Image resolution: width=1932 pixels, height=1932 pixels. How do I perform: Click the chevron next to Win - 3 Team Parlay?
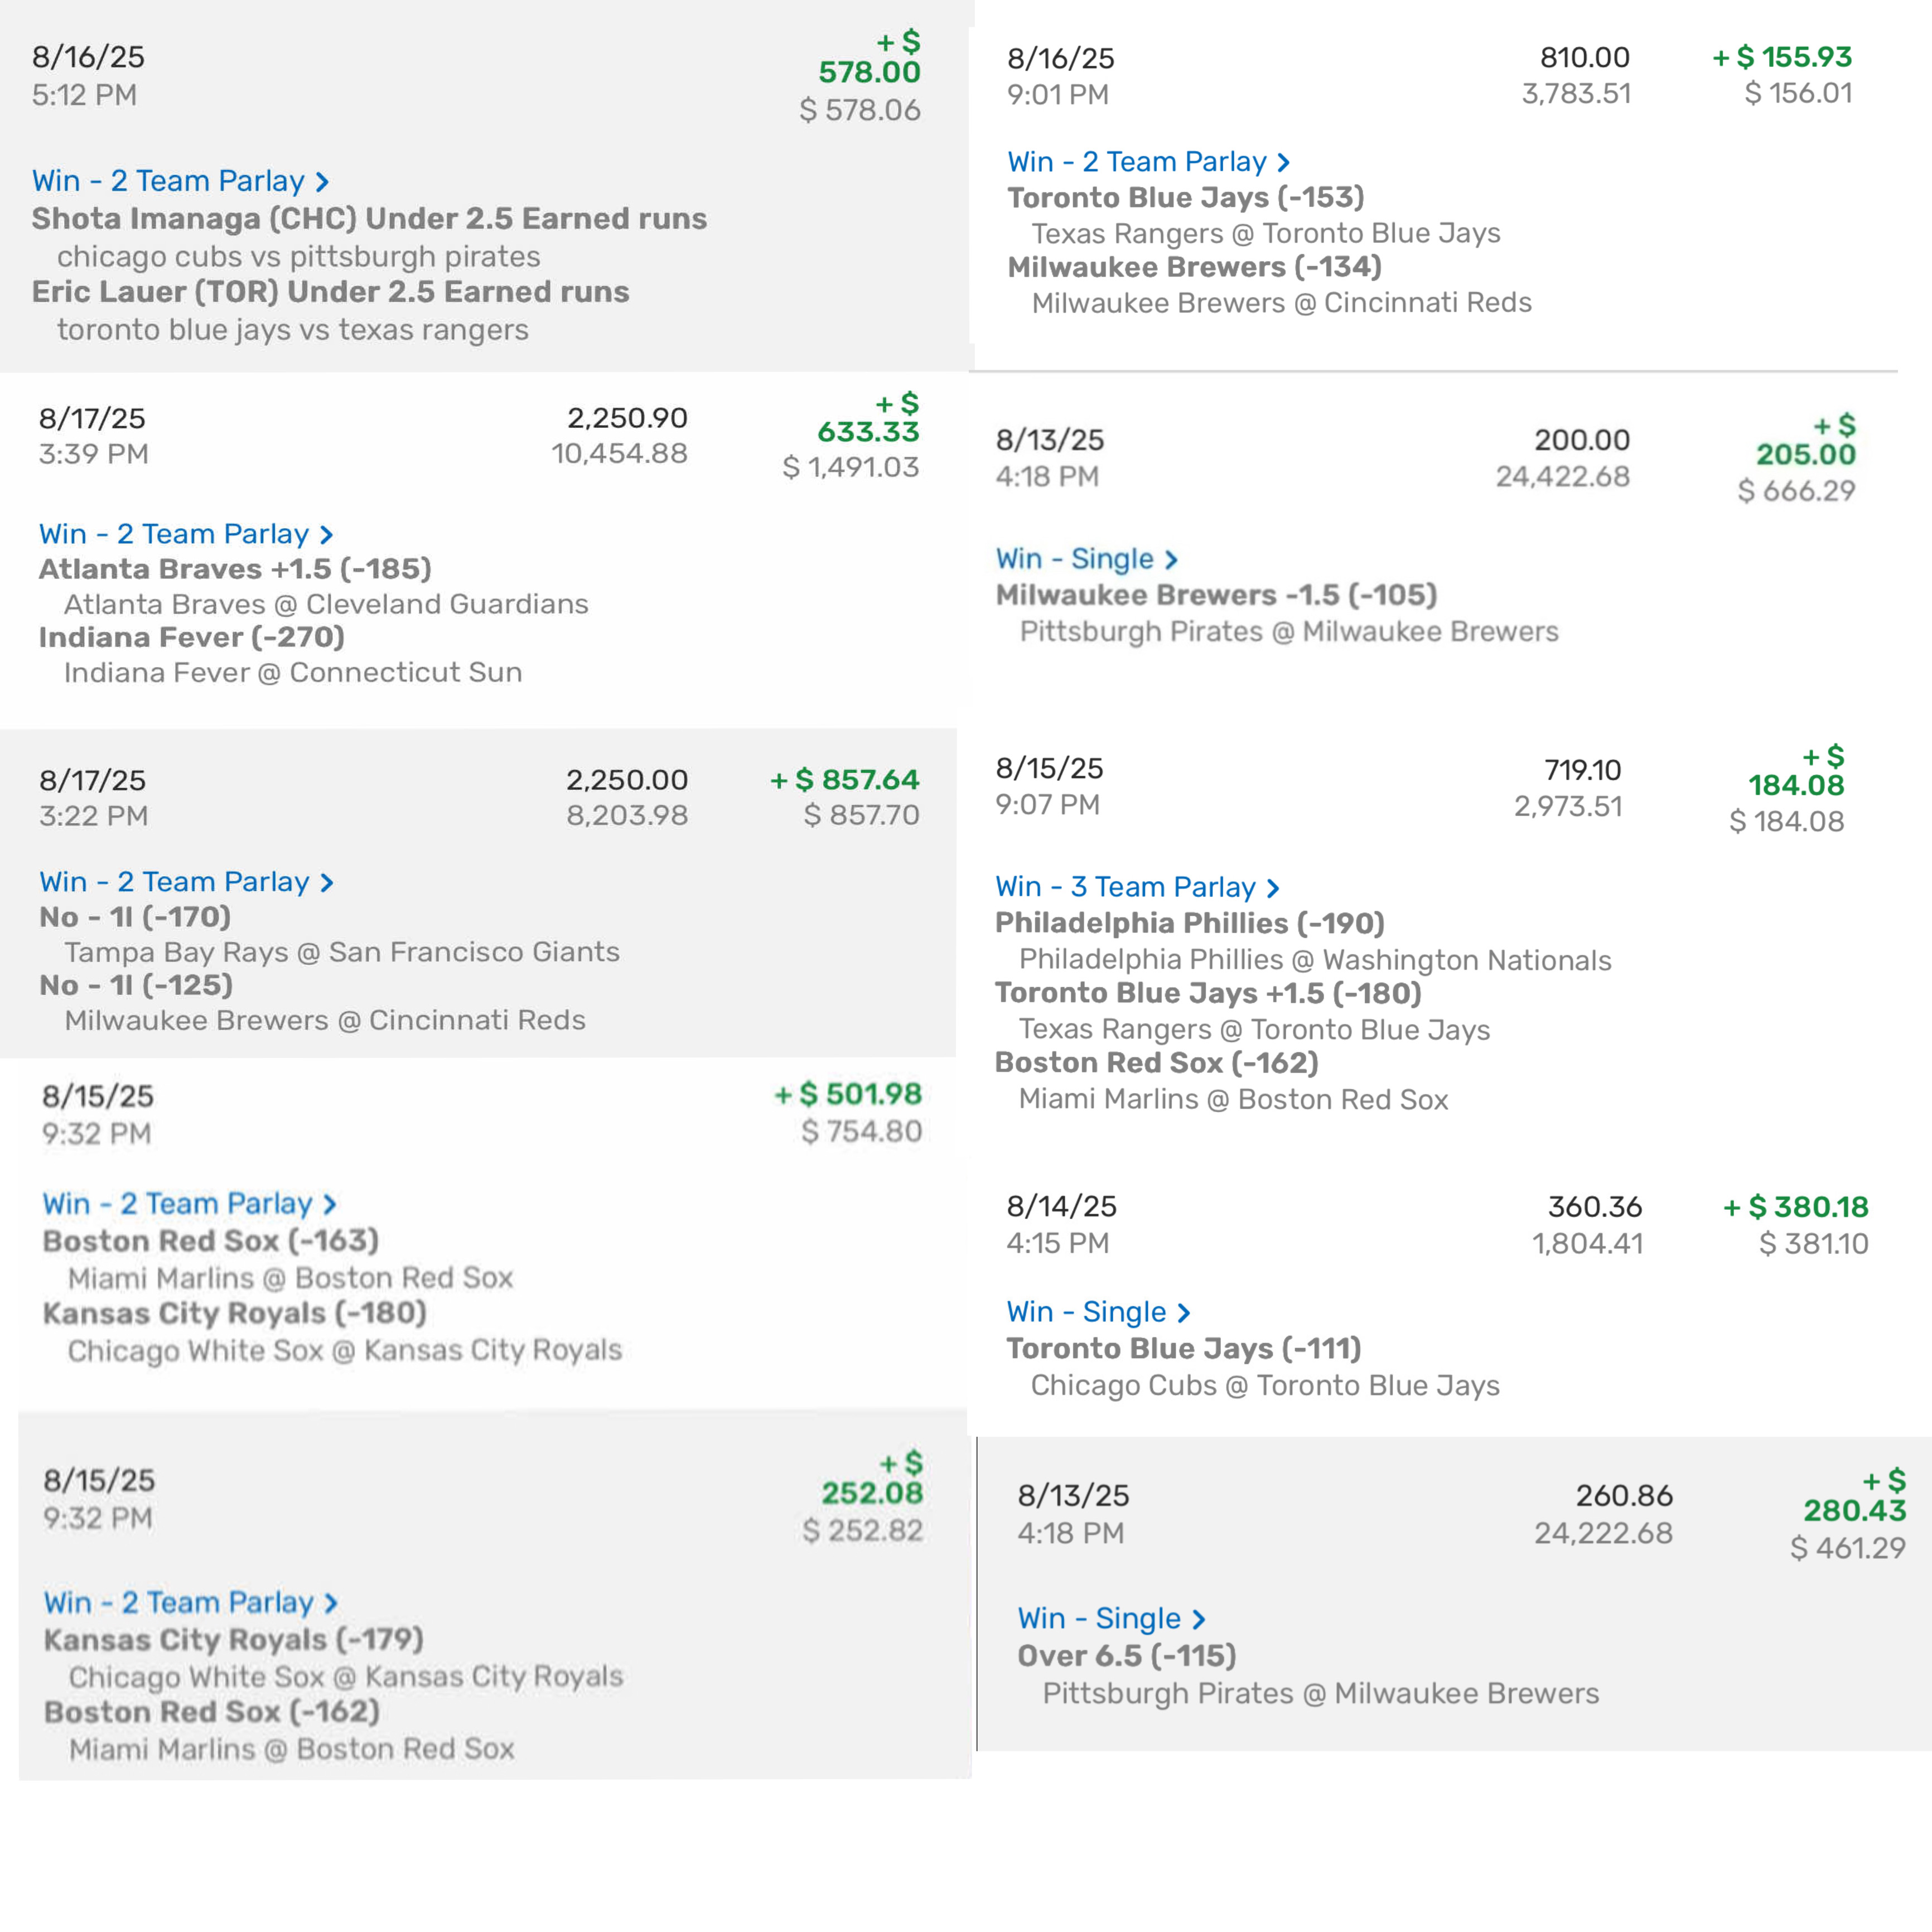coord(1273,888)
